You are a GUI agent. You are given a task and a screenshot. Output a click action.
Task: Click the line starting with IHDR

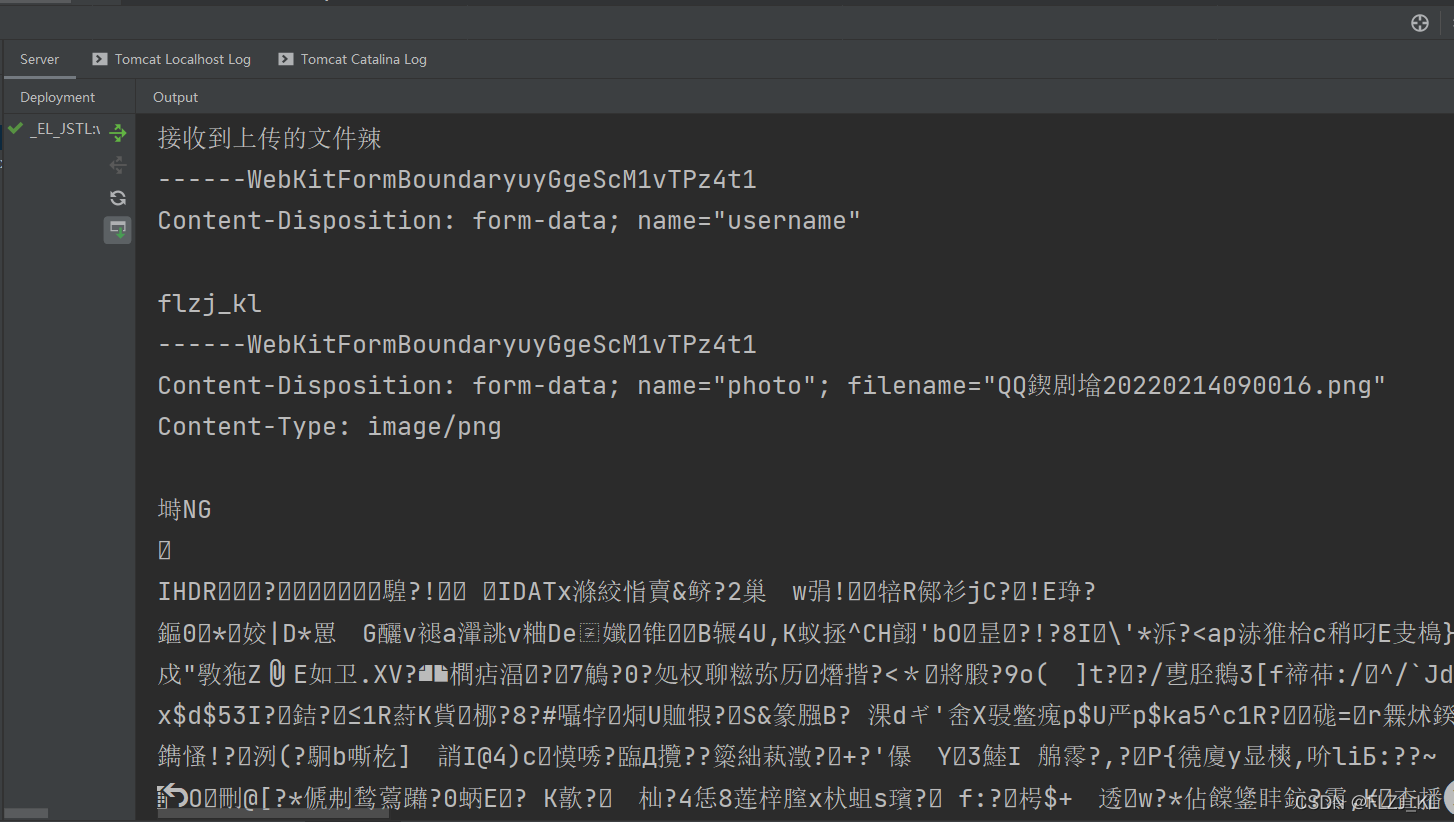(628, 592)
